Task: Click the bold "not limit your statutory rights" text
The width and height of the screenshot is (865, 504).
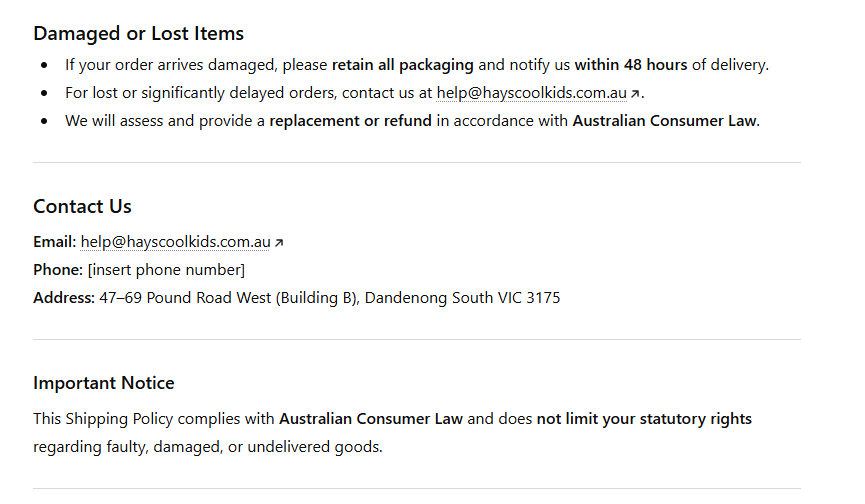Action: [644, 419]
